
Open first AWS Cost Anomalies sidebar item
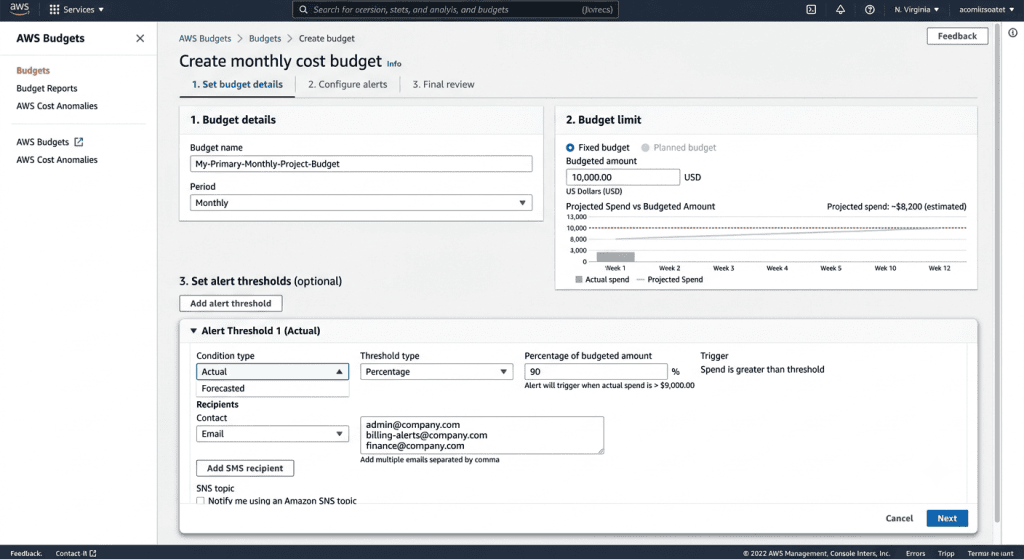(x=57, y=106)
